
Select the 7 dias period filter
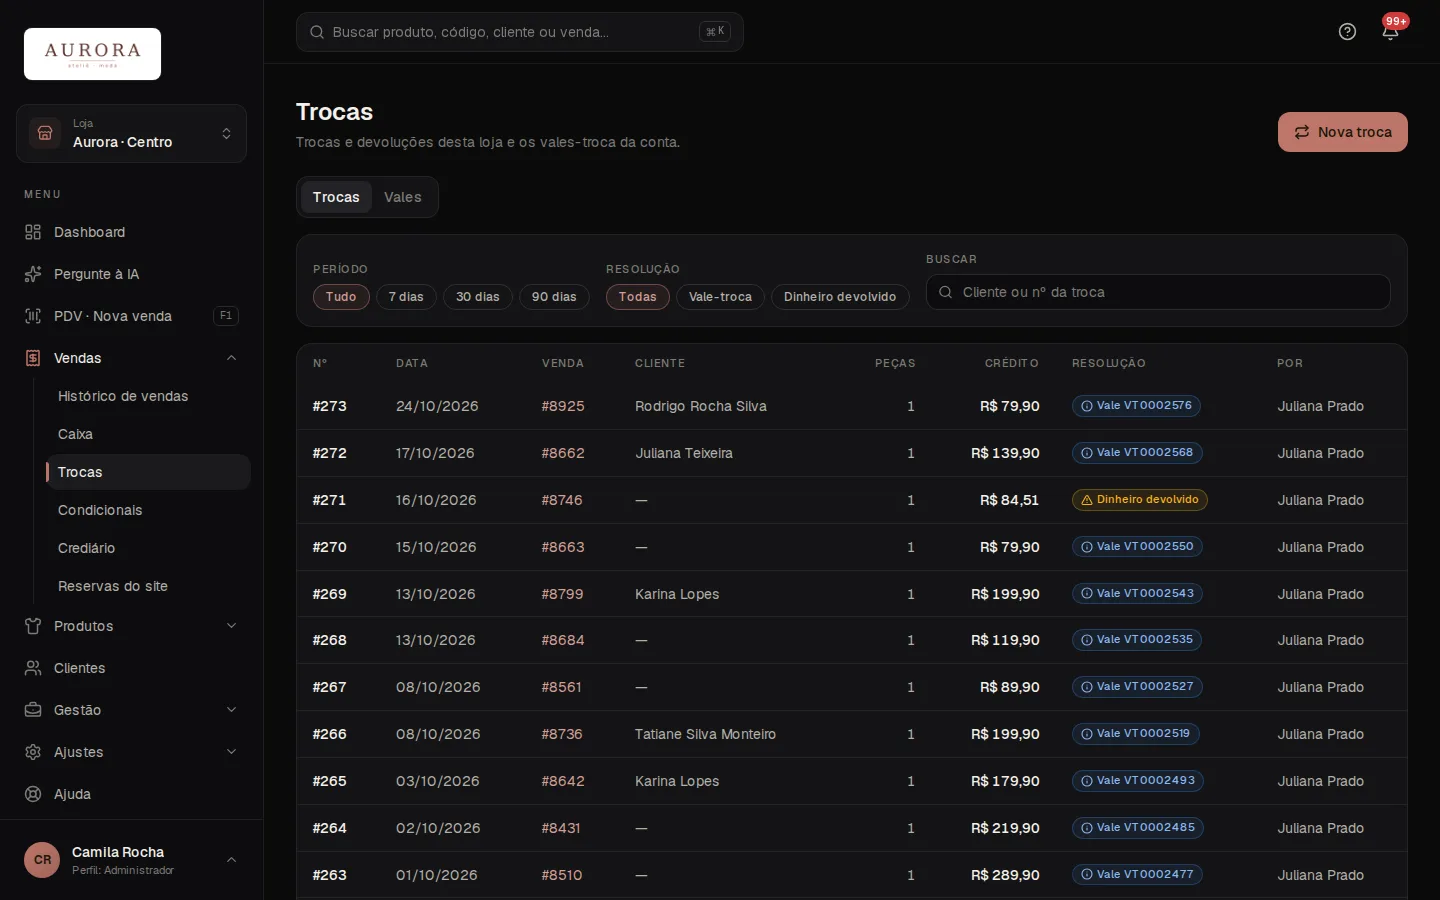click(x=406, y=297)
